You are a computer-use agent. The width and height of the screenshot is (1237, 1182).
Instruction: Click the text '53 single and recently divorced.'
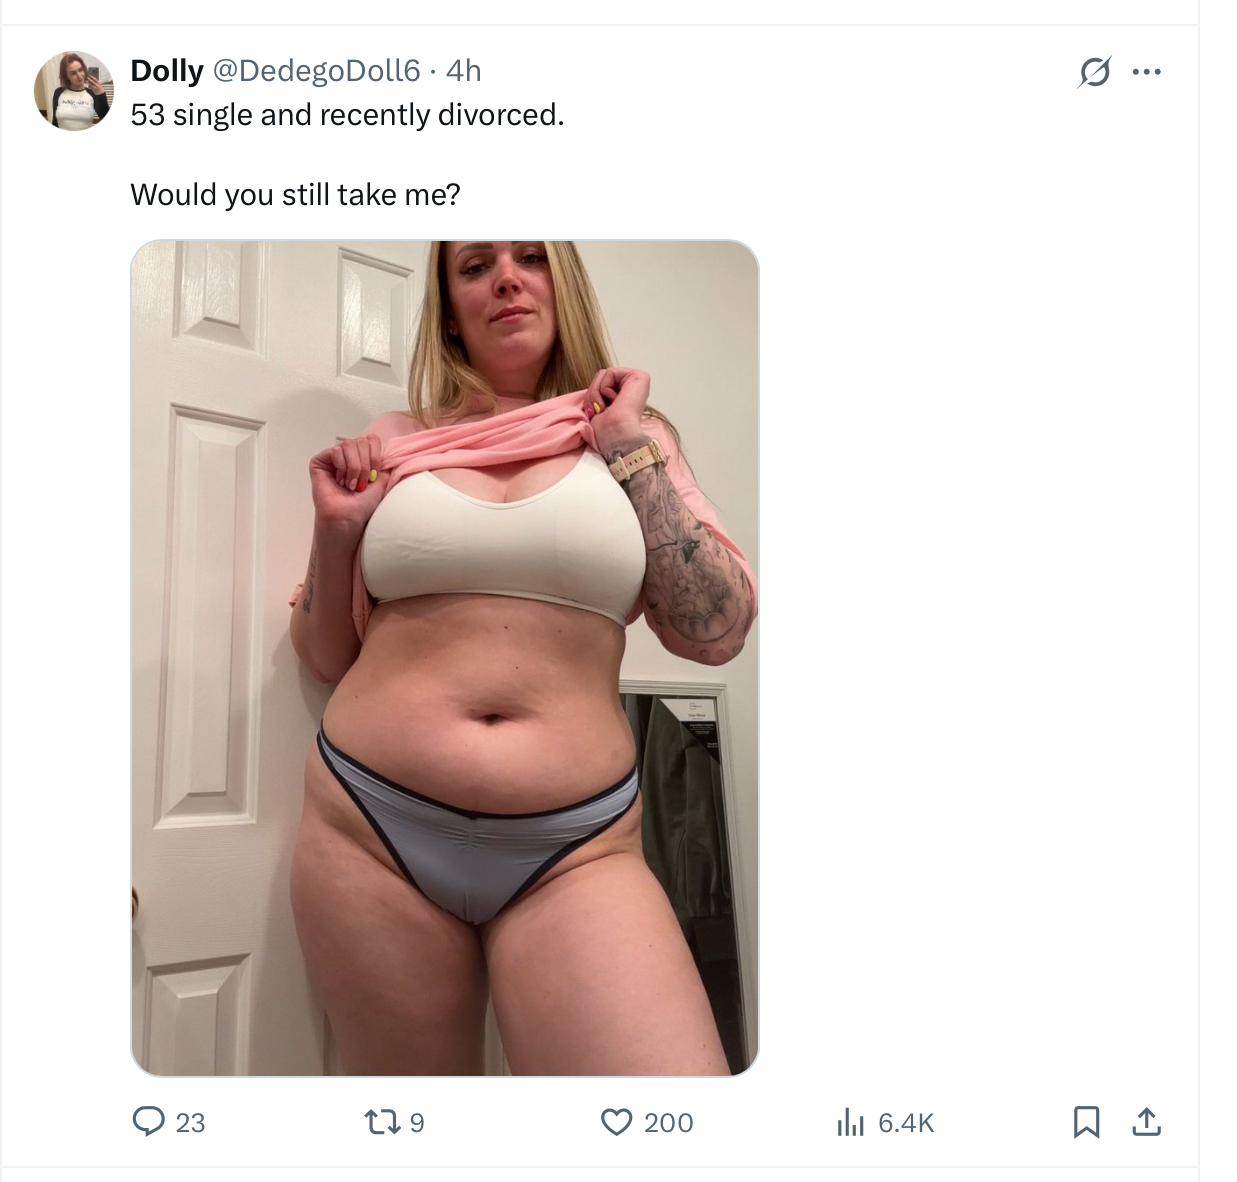pos(347,115)
